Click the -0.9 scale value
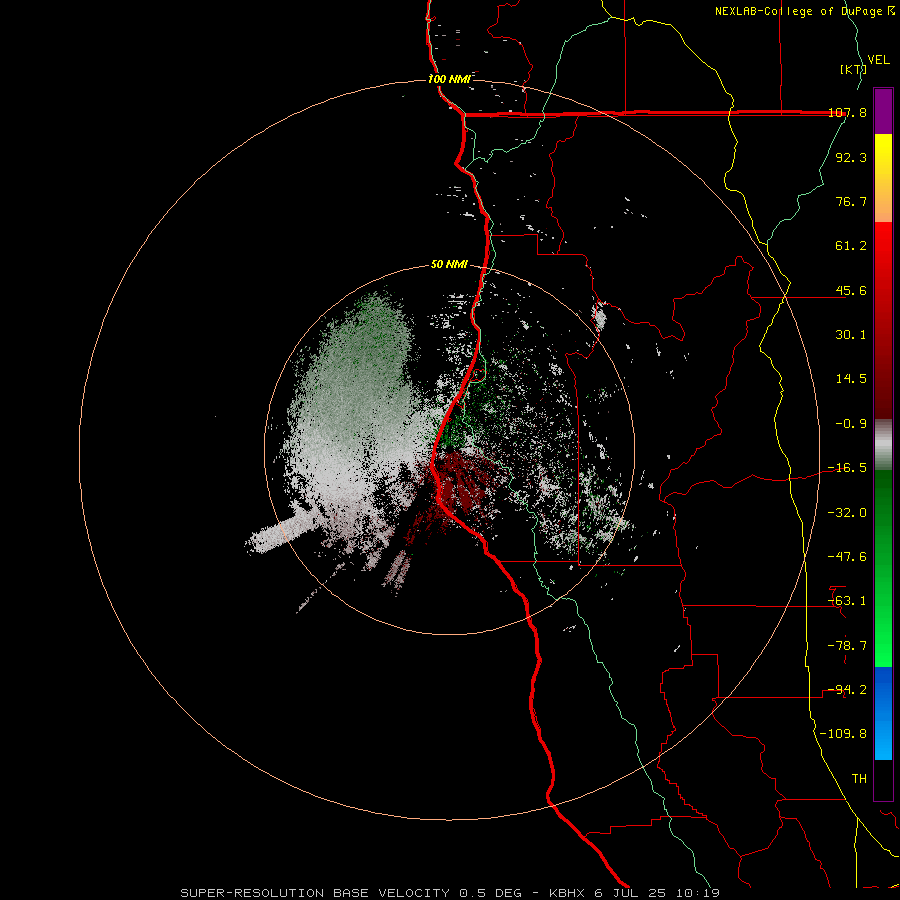 pos(851,424)
